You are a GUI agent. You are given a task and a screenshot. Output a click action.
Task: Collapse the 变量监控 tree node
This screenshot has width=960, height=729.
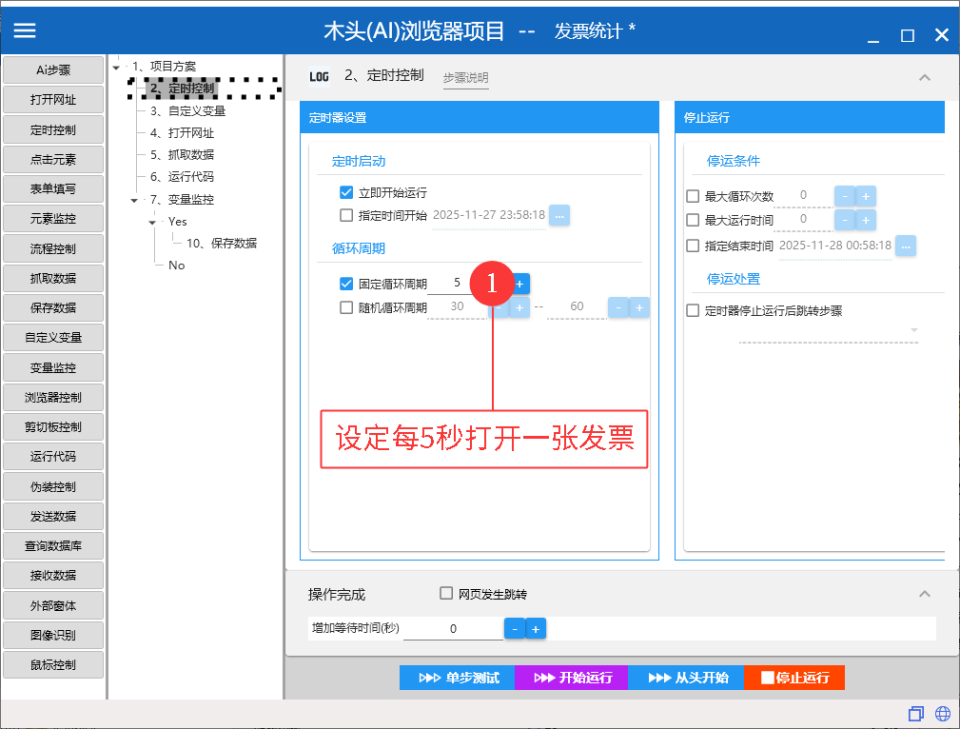click(135, 199)
